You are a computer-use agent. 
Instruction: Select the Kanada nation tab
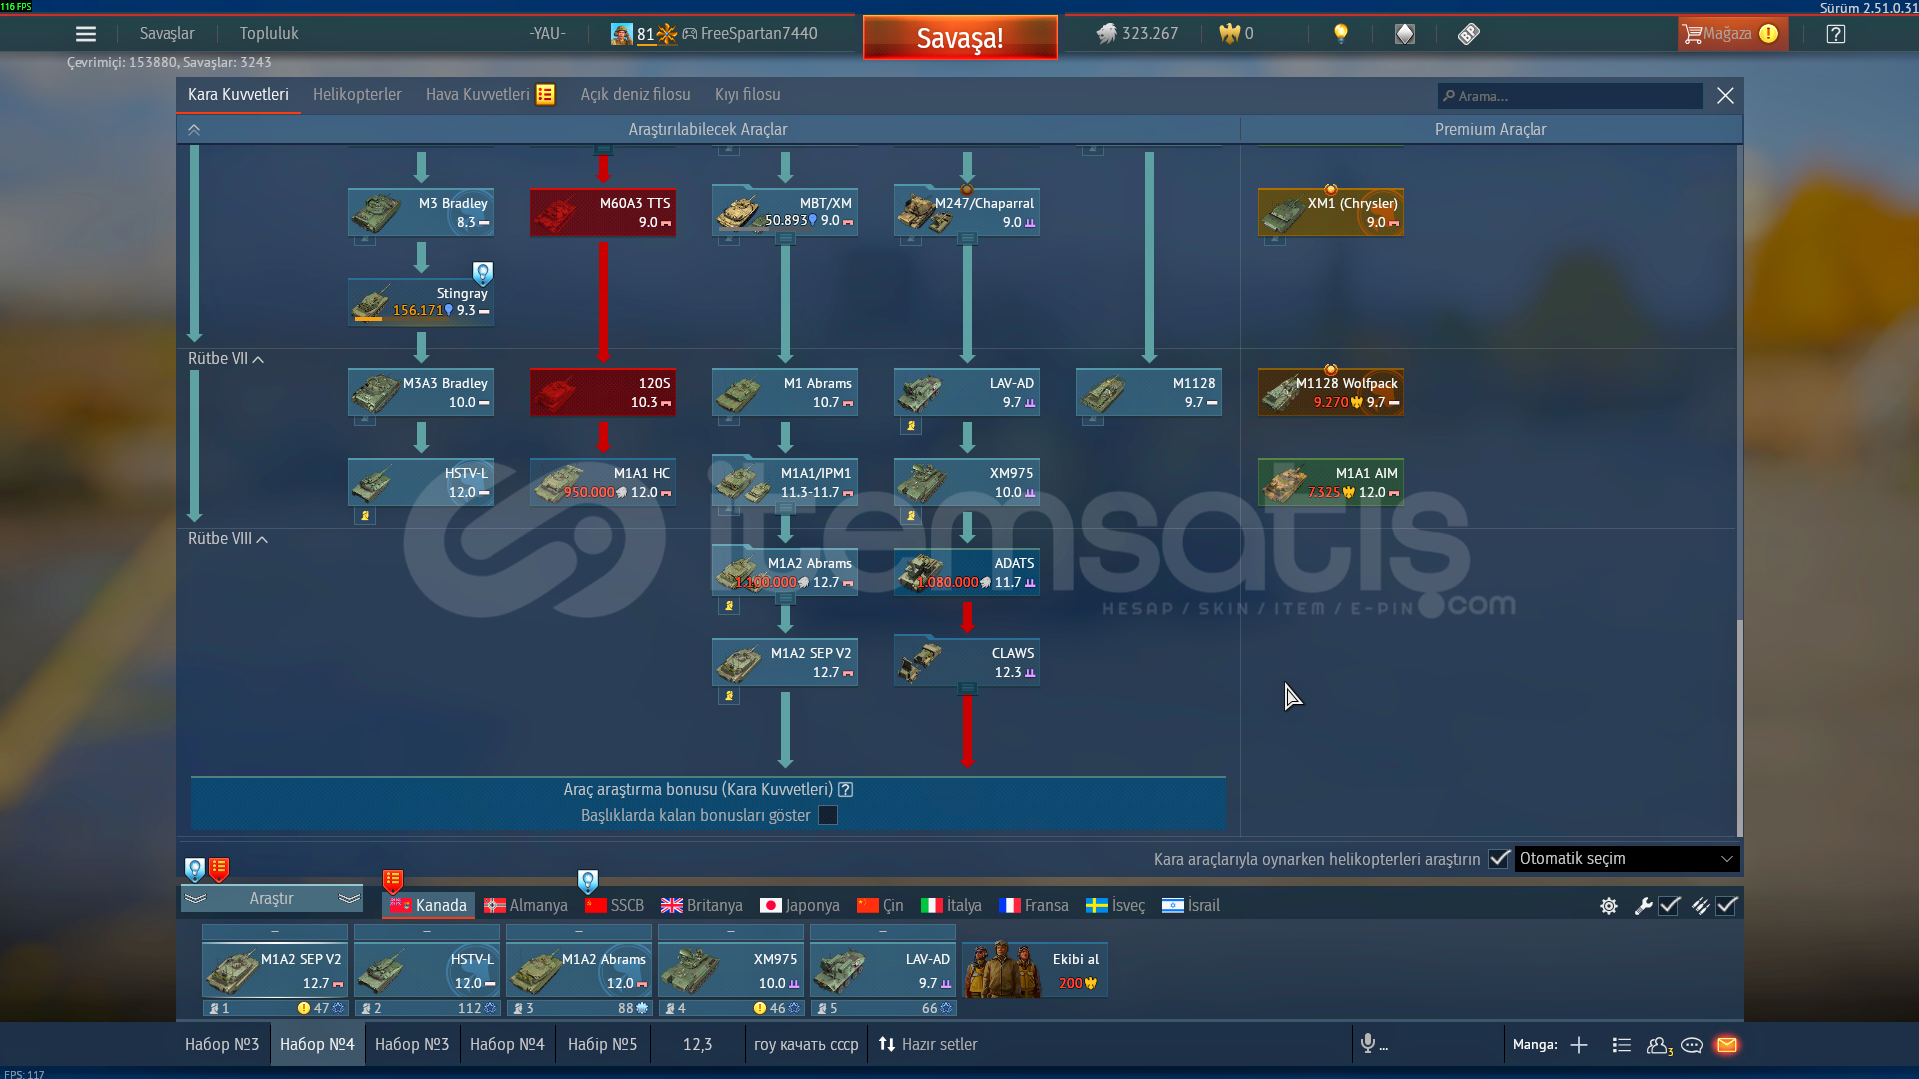click(x=428, y=906)
